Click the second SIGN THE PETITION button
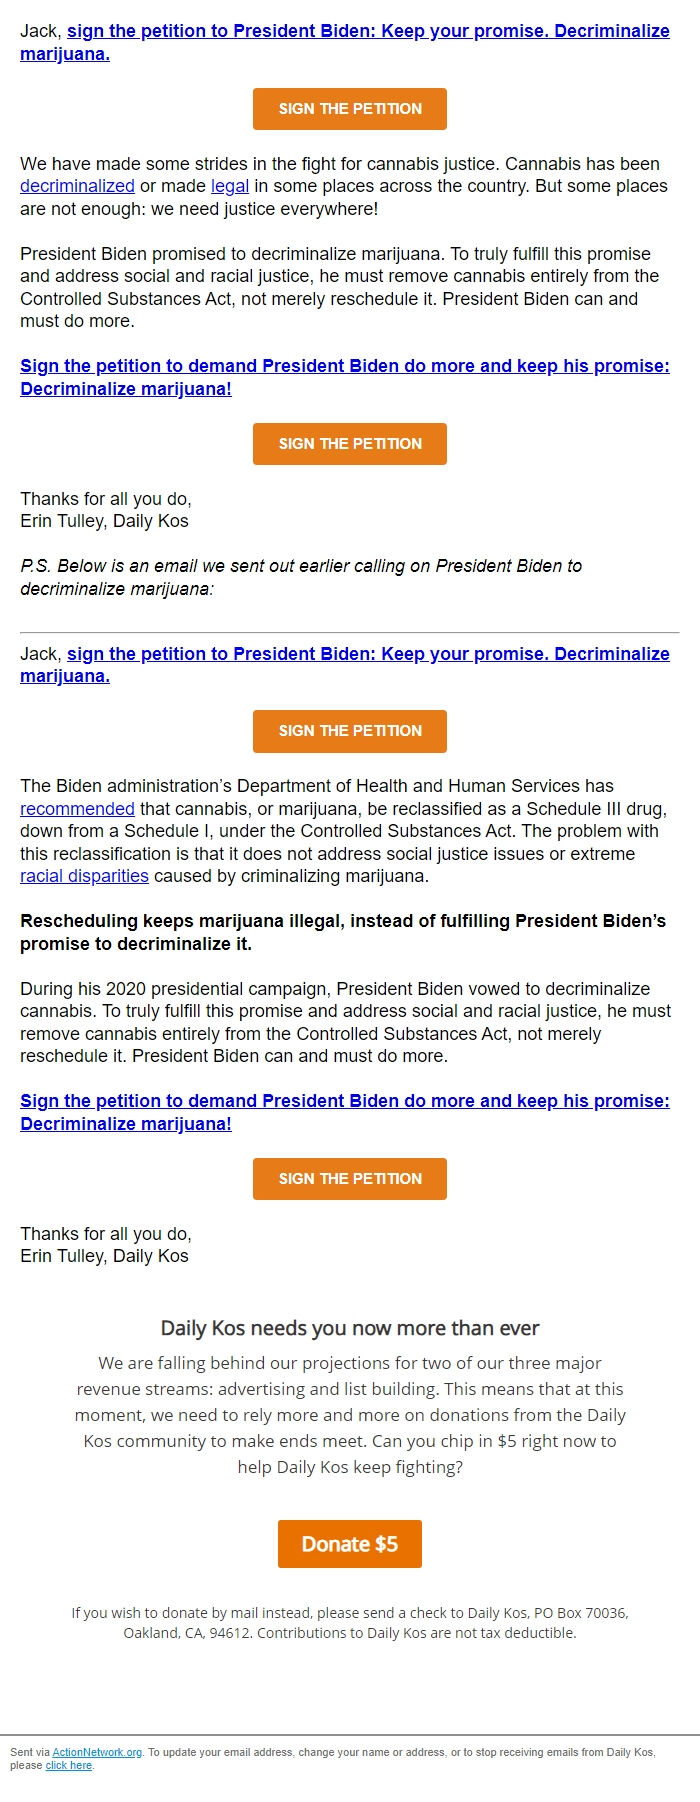 (x=349, y=443)
